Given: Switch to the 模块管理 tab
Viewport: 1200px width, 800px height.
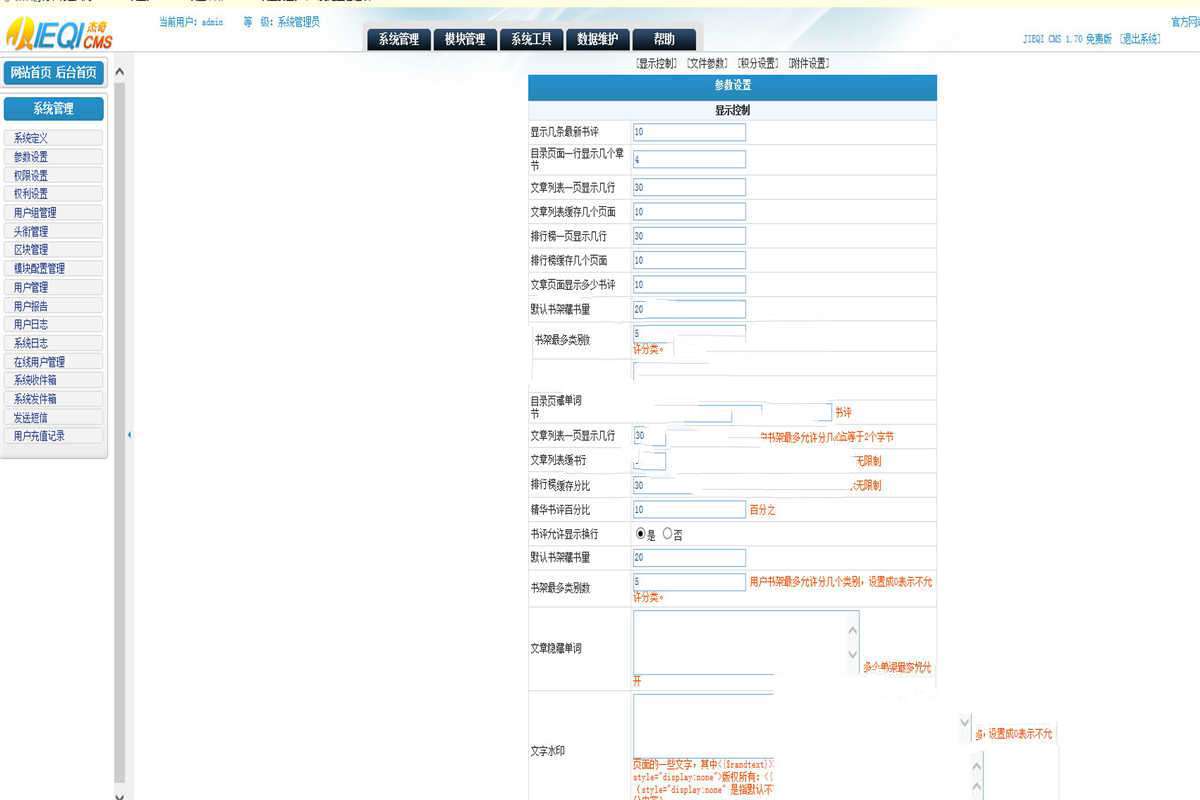Looking at the screenshot, I should pos(466,39).
